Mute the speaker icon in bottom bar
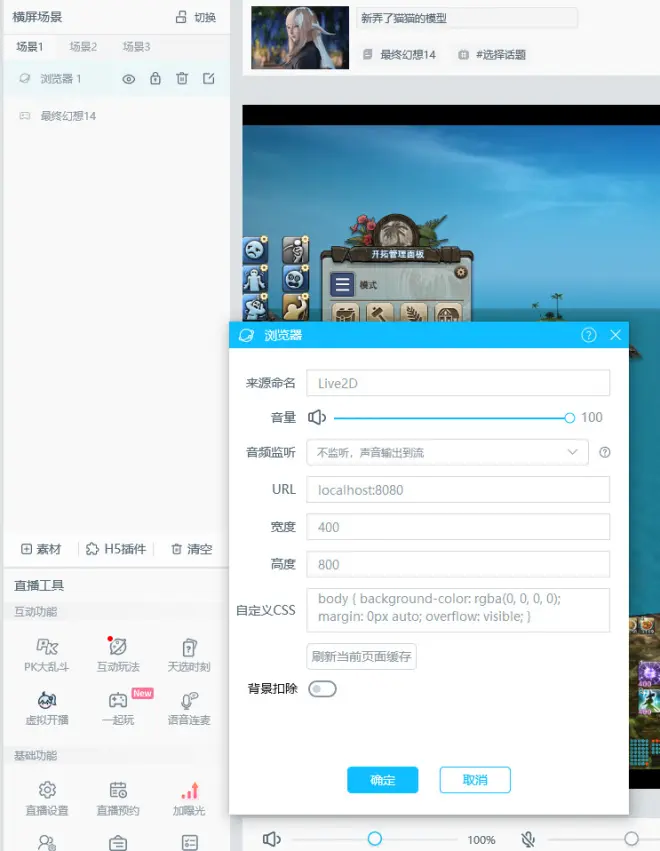The height and width of the screenshot is (851, 660). pyautogui.click(x=272, y=839)
